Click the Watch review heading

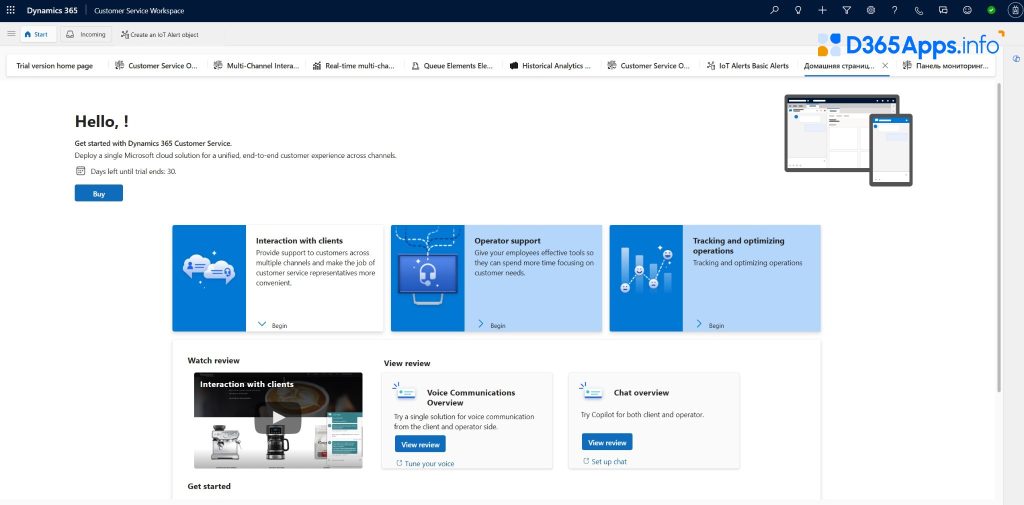coord(214,361)
